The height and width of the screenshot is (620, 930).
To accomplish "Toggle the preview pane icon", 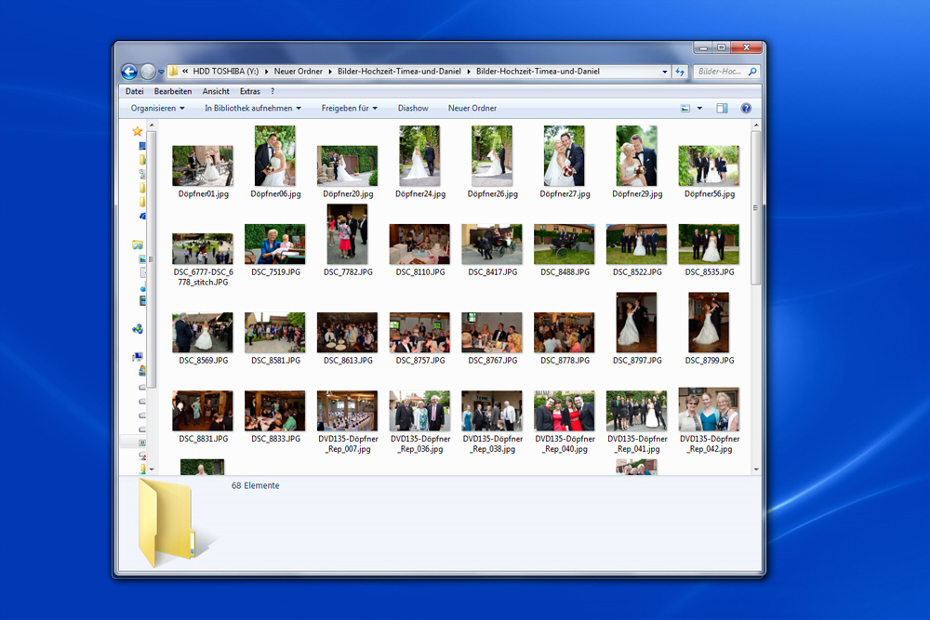I will point(722,108).
